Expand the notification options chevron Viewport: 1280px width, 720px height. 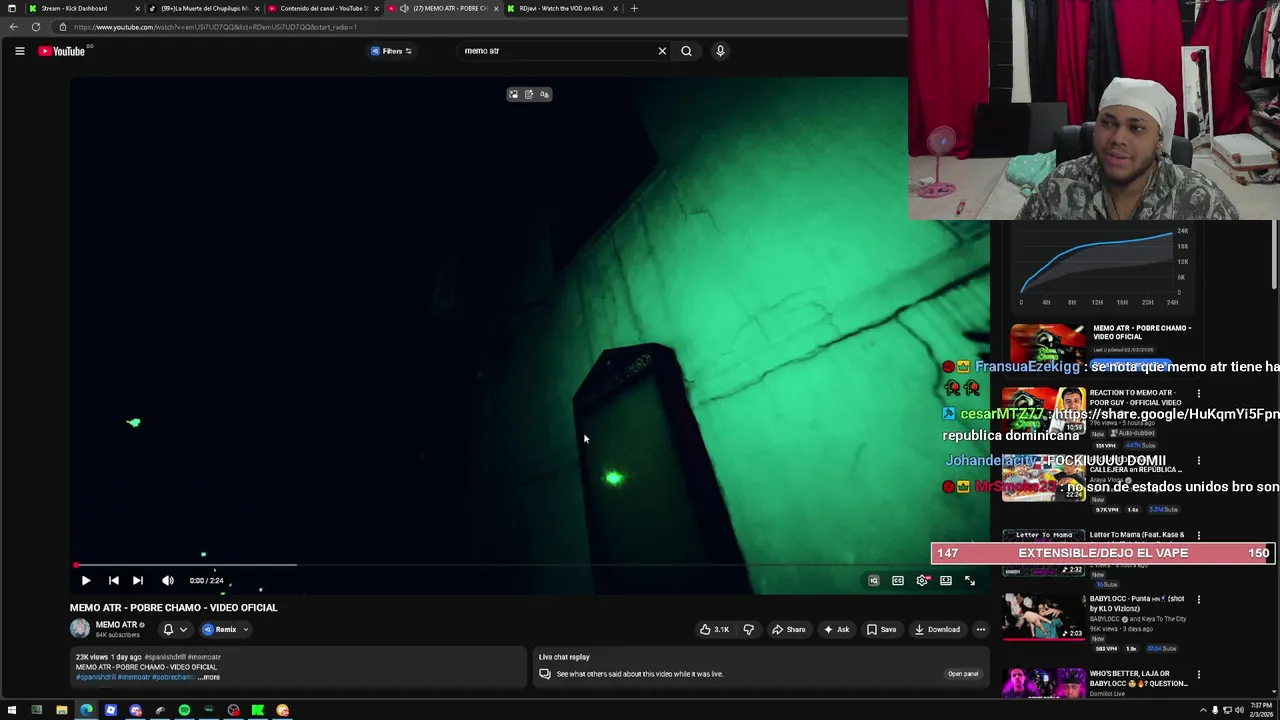pyautogui.click(x=183, y=629)
